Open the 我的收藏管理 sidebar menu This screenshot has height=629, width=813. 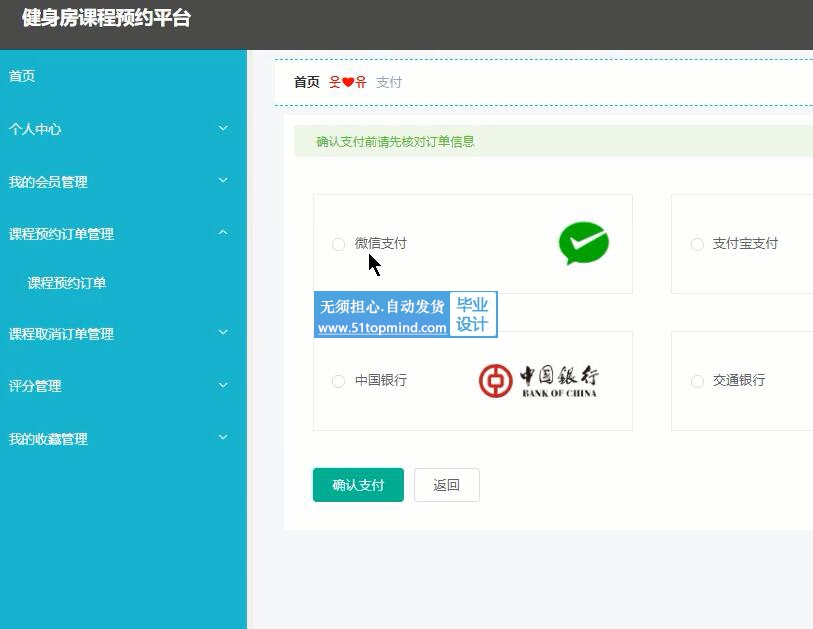(x=123, y=439)
